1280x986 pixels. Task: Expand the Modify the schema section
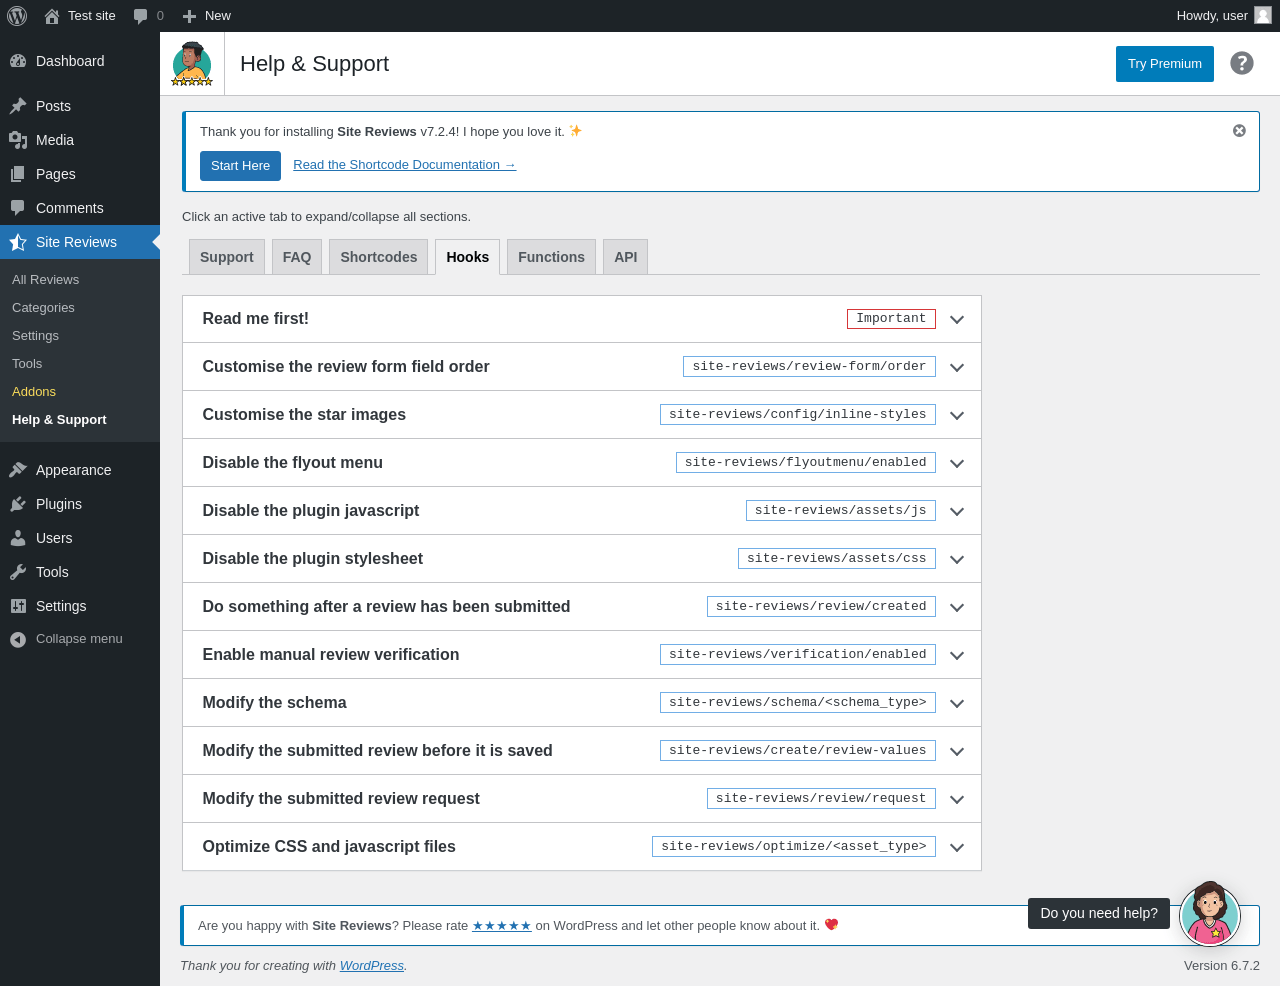(582, 703)
